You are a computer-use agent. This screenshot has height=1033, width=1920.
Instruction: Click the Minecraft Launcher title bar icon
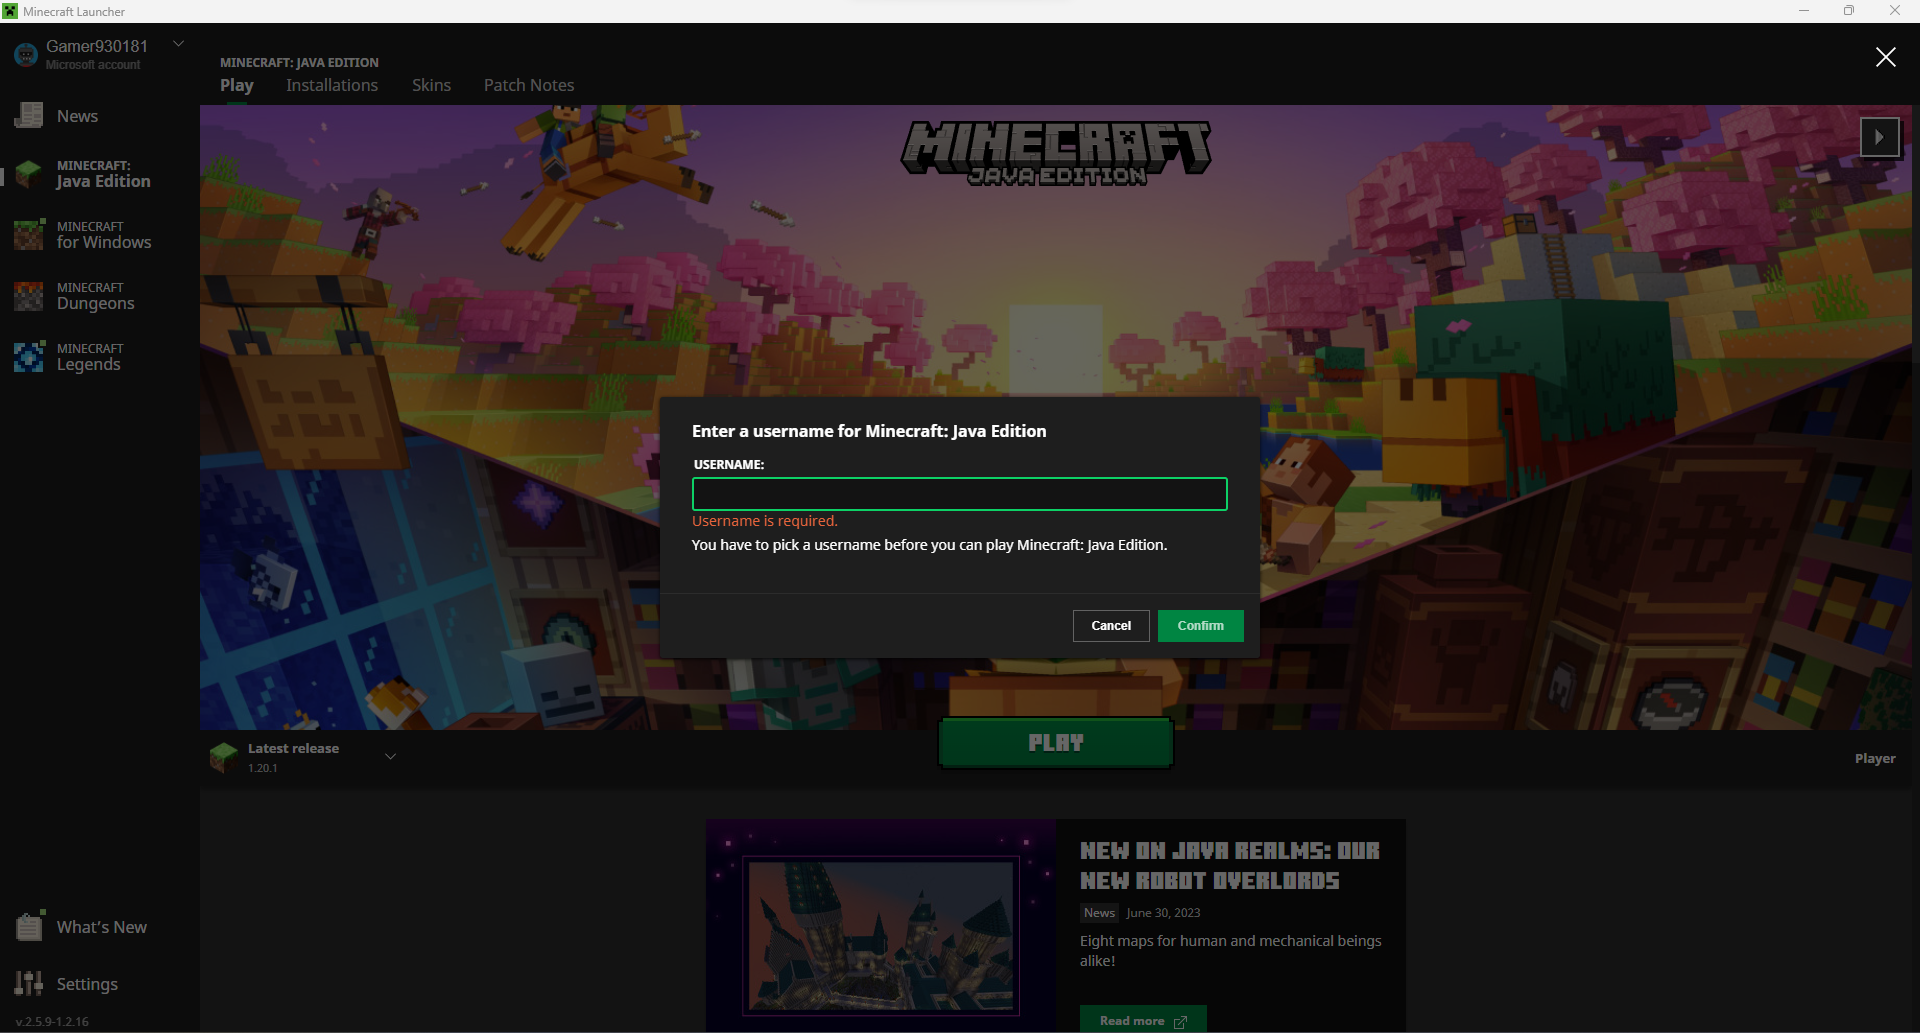tap(11, 11)
